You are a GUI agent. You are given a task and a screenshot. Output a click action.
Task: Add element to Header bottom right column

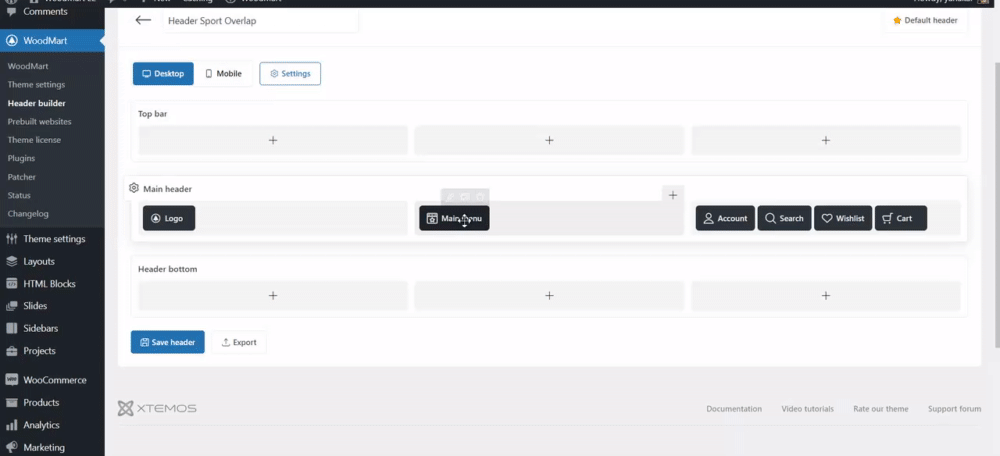tap(825, 295)
